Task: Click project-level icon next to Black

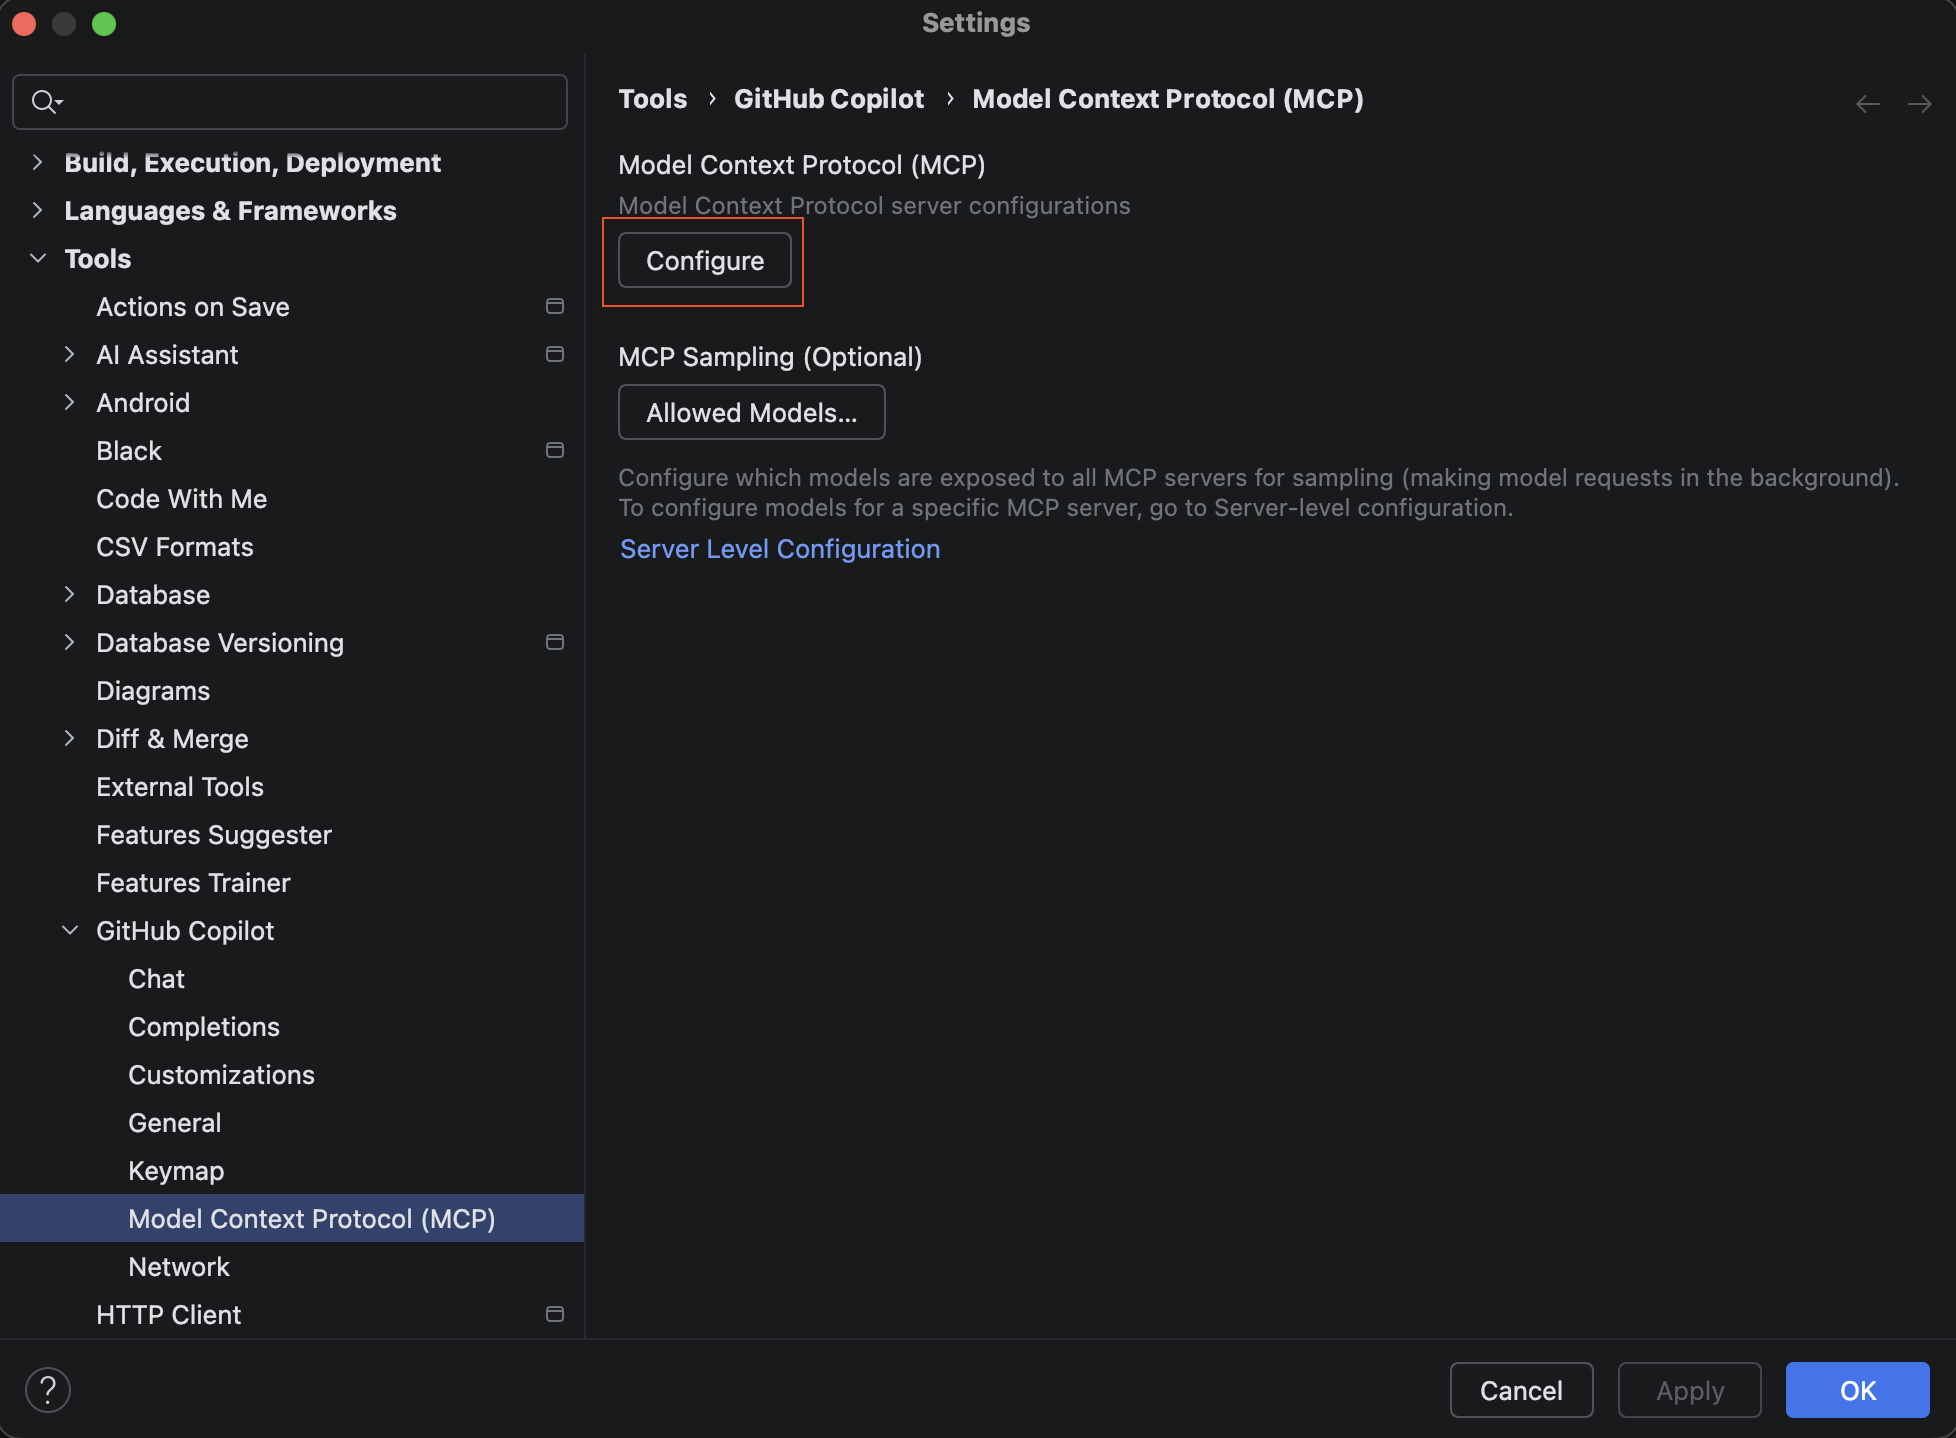Action: (554, 450)
